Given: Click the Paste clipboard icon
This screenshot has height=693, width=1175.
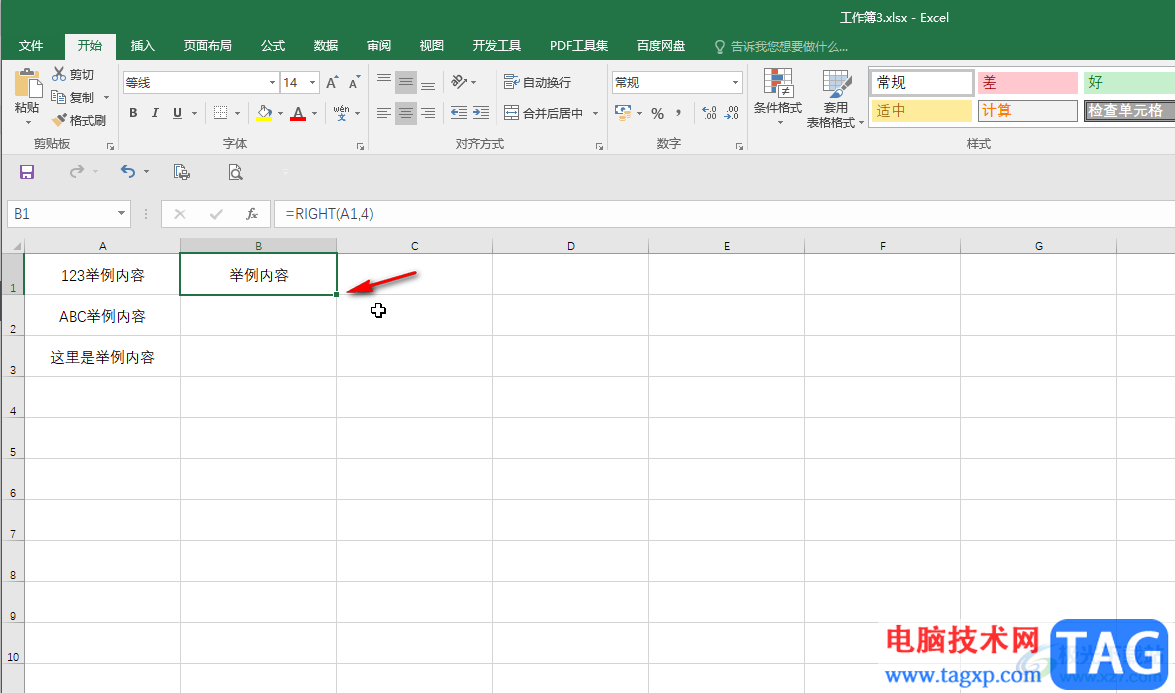Looking at the screenshot, I should click(x=28, y=83).
